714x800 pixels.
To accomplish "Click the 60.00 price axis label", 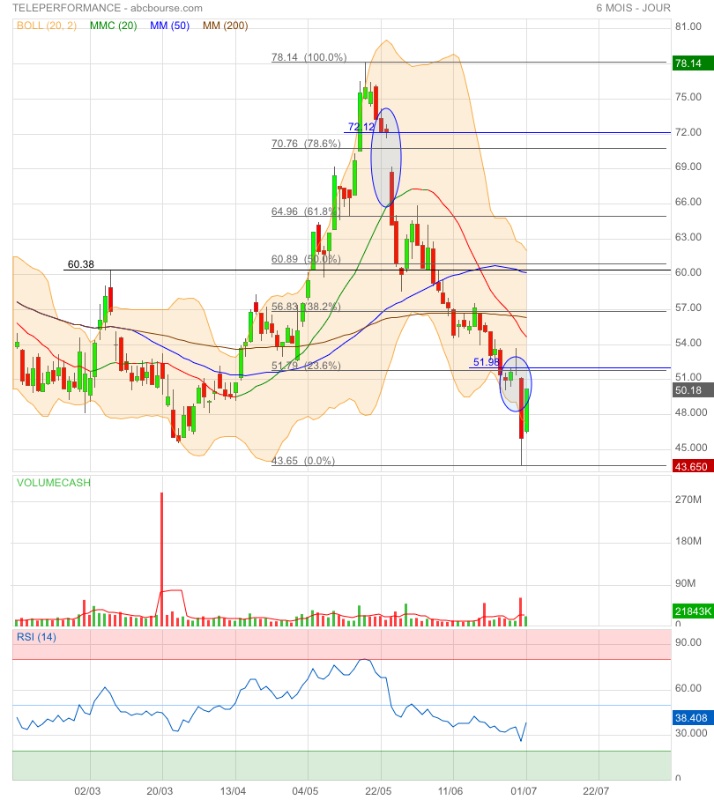I will [688, 272].
